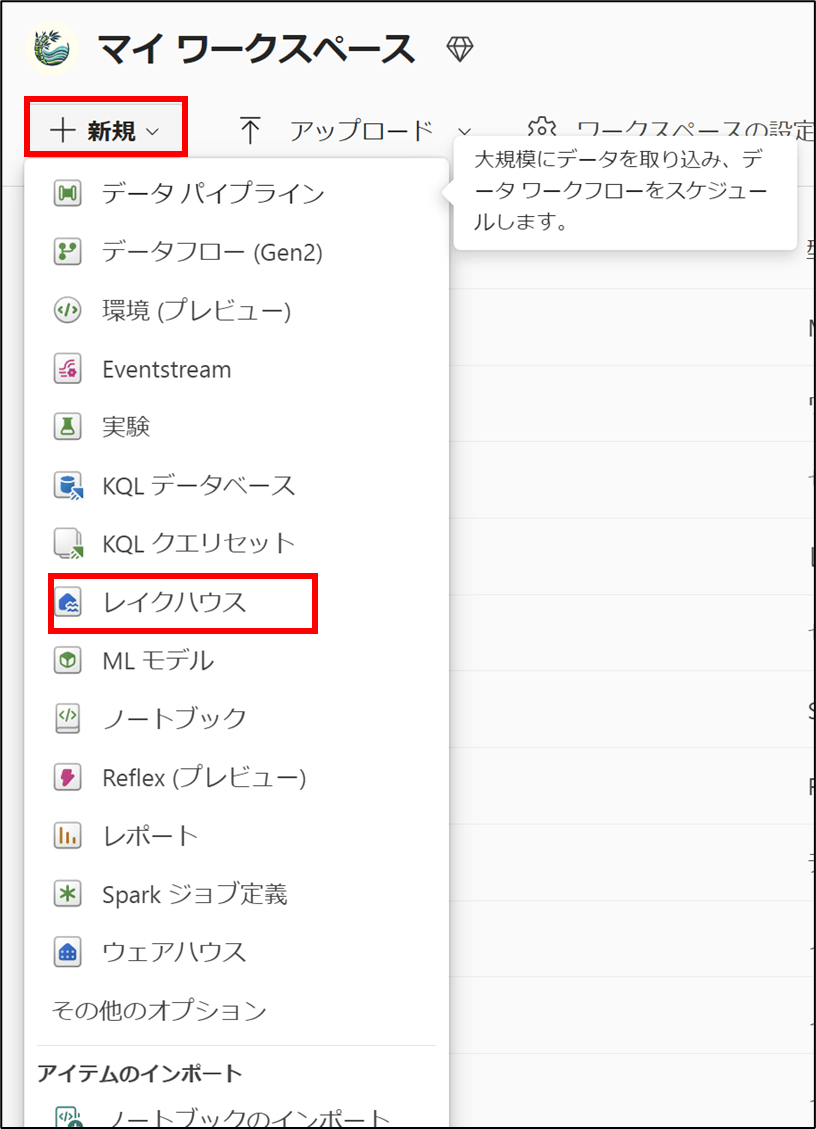Click the upload arrow icon
Image resolution: width=816 pixels, height=1129 pixels.
(250, 130)
